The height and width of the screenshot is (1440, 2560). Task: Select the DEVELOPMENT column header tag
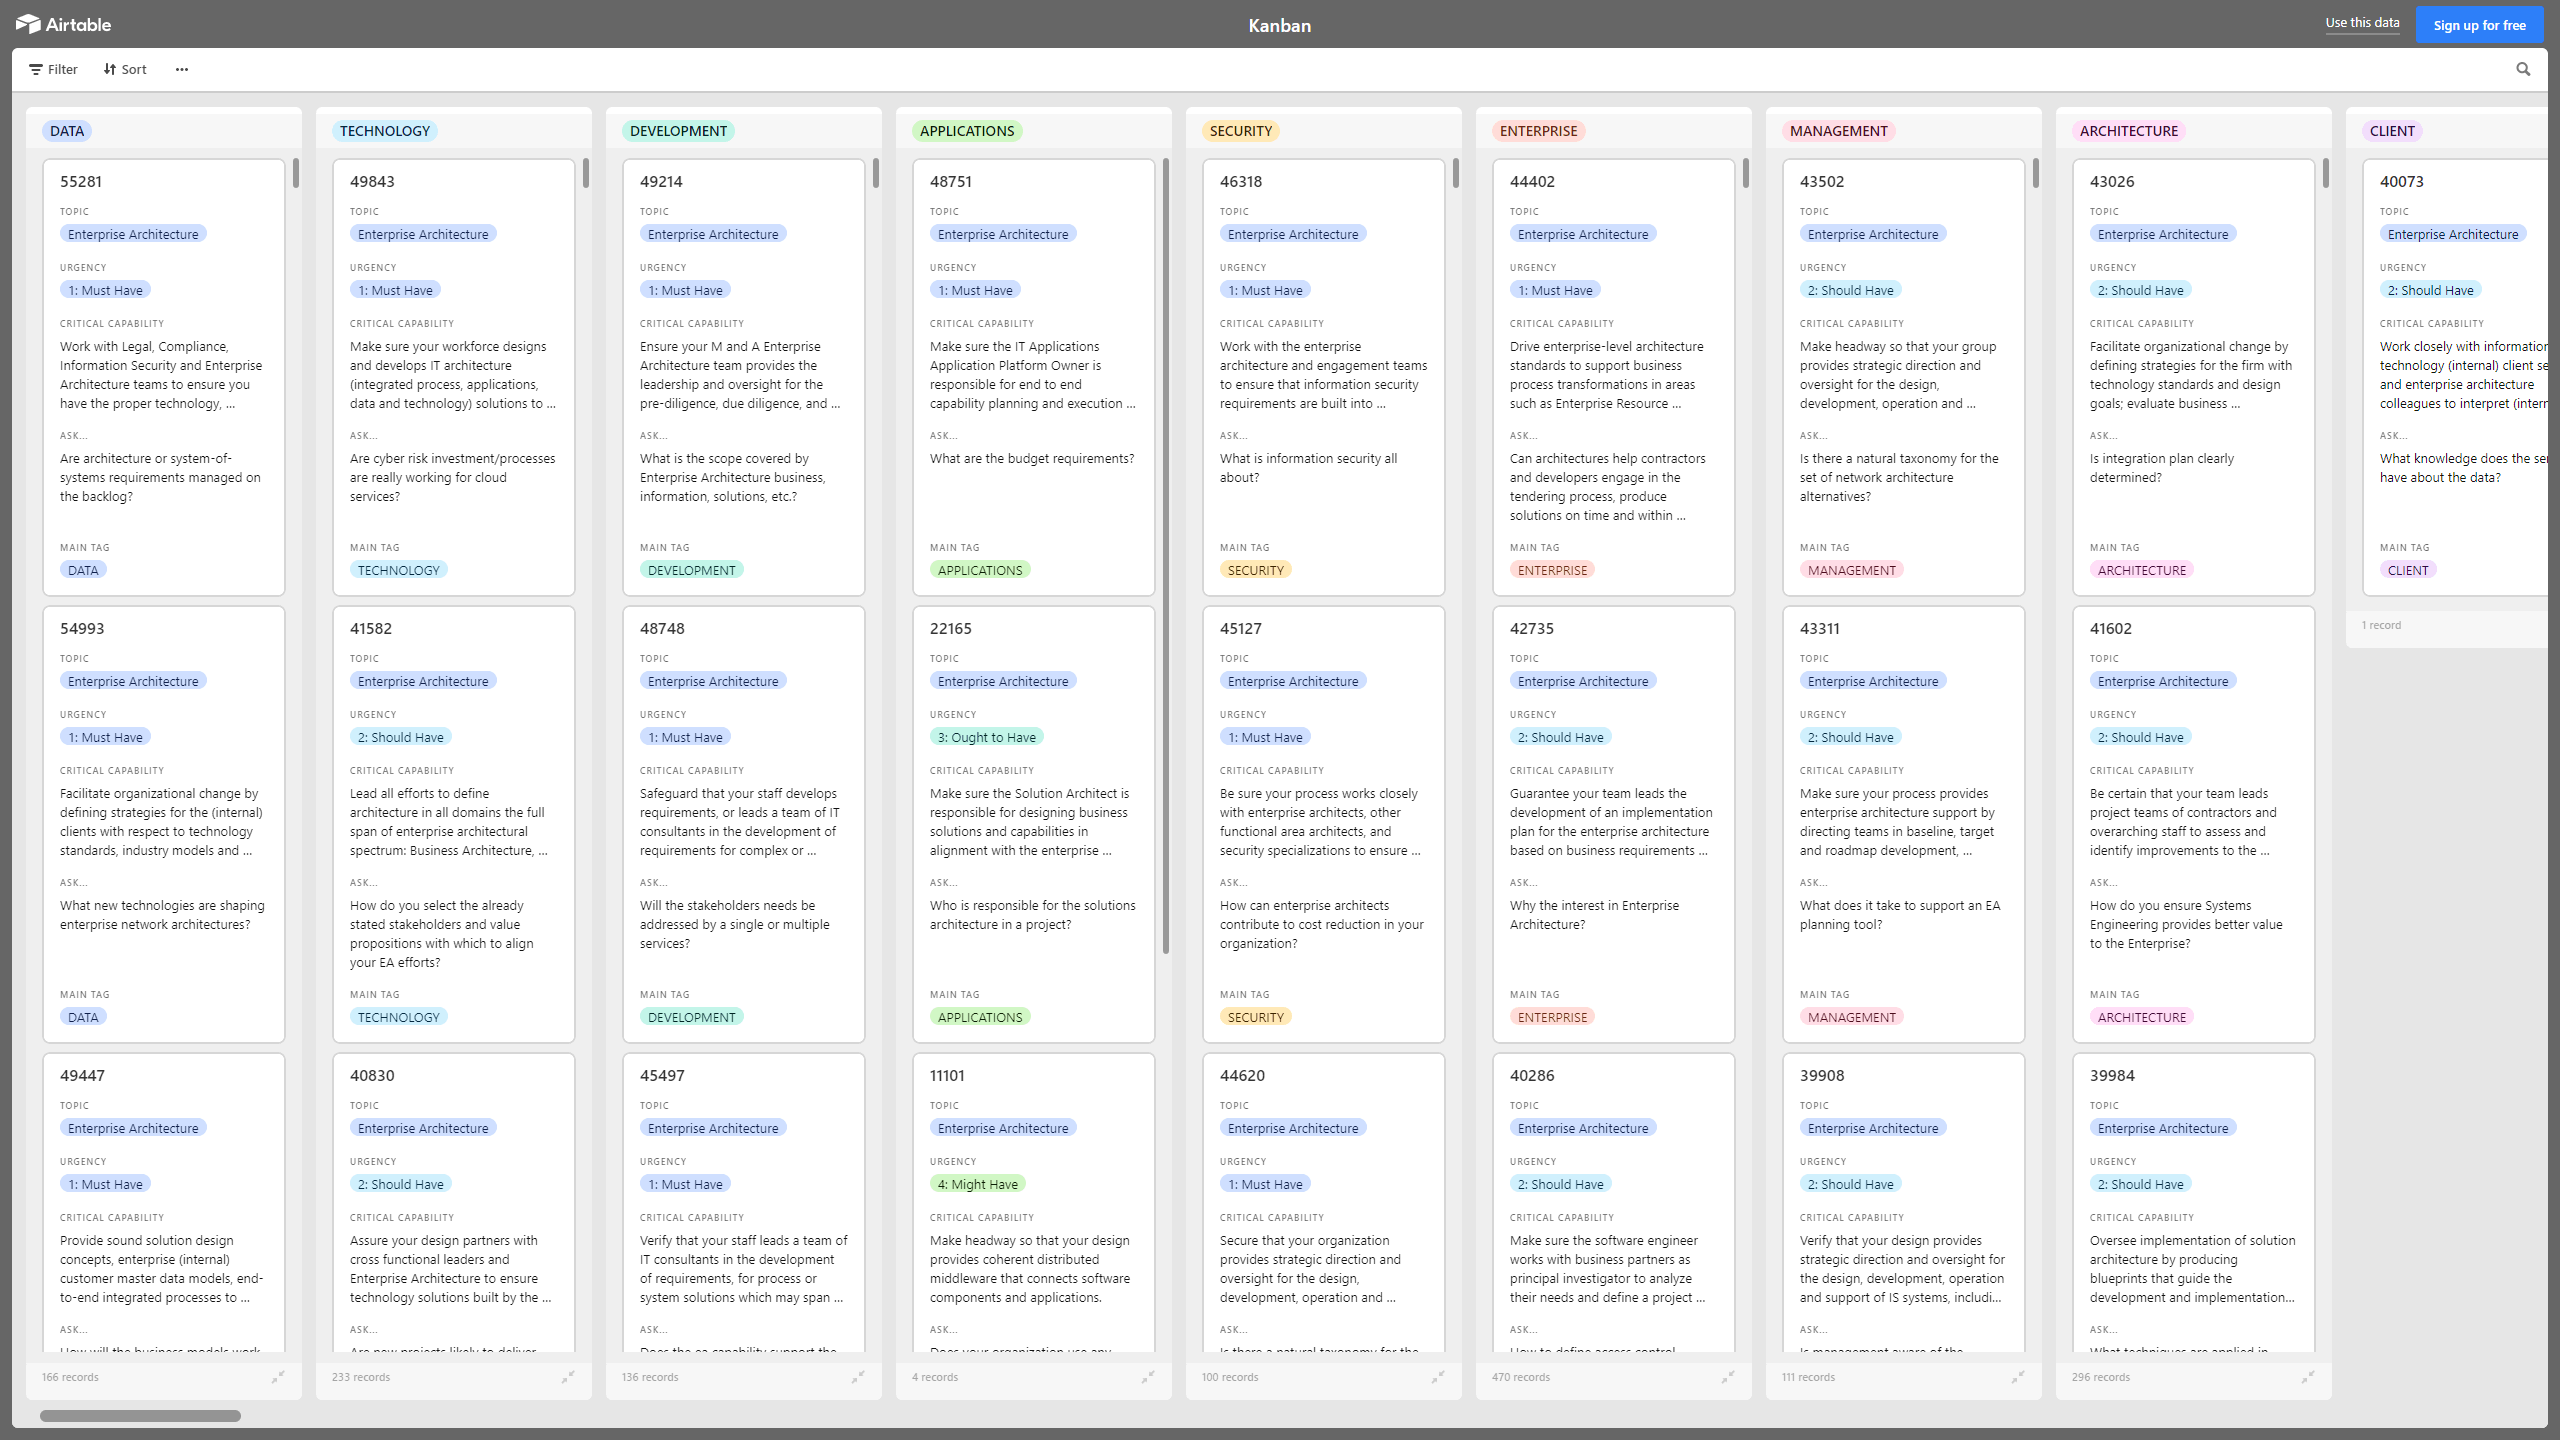coord(679,131)
